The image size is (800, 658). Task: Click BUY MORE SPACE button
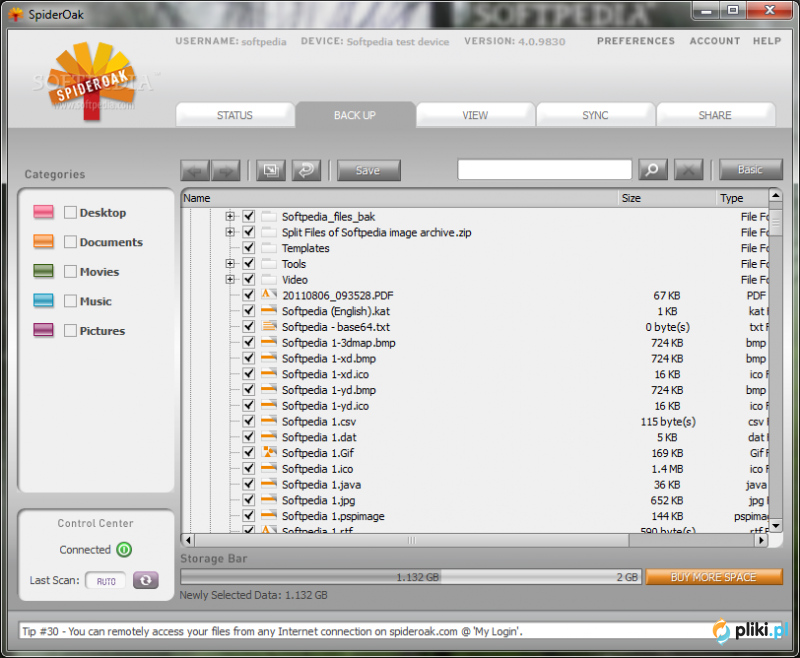714,577
